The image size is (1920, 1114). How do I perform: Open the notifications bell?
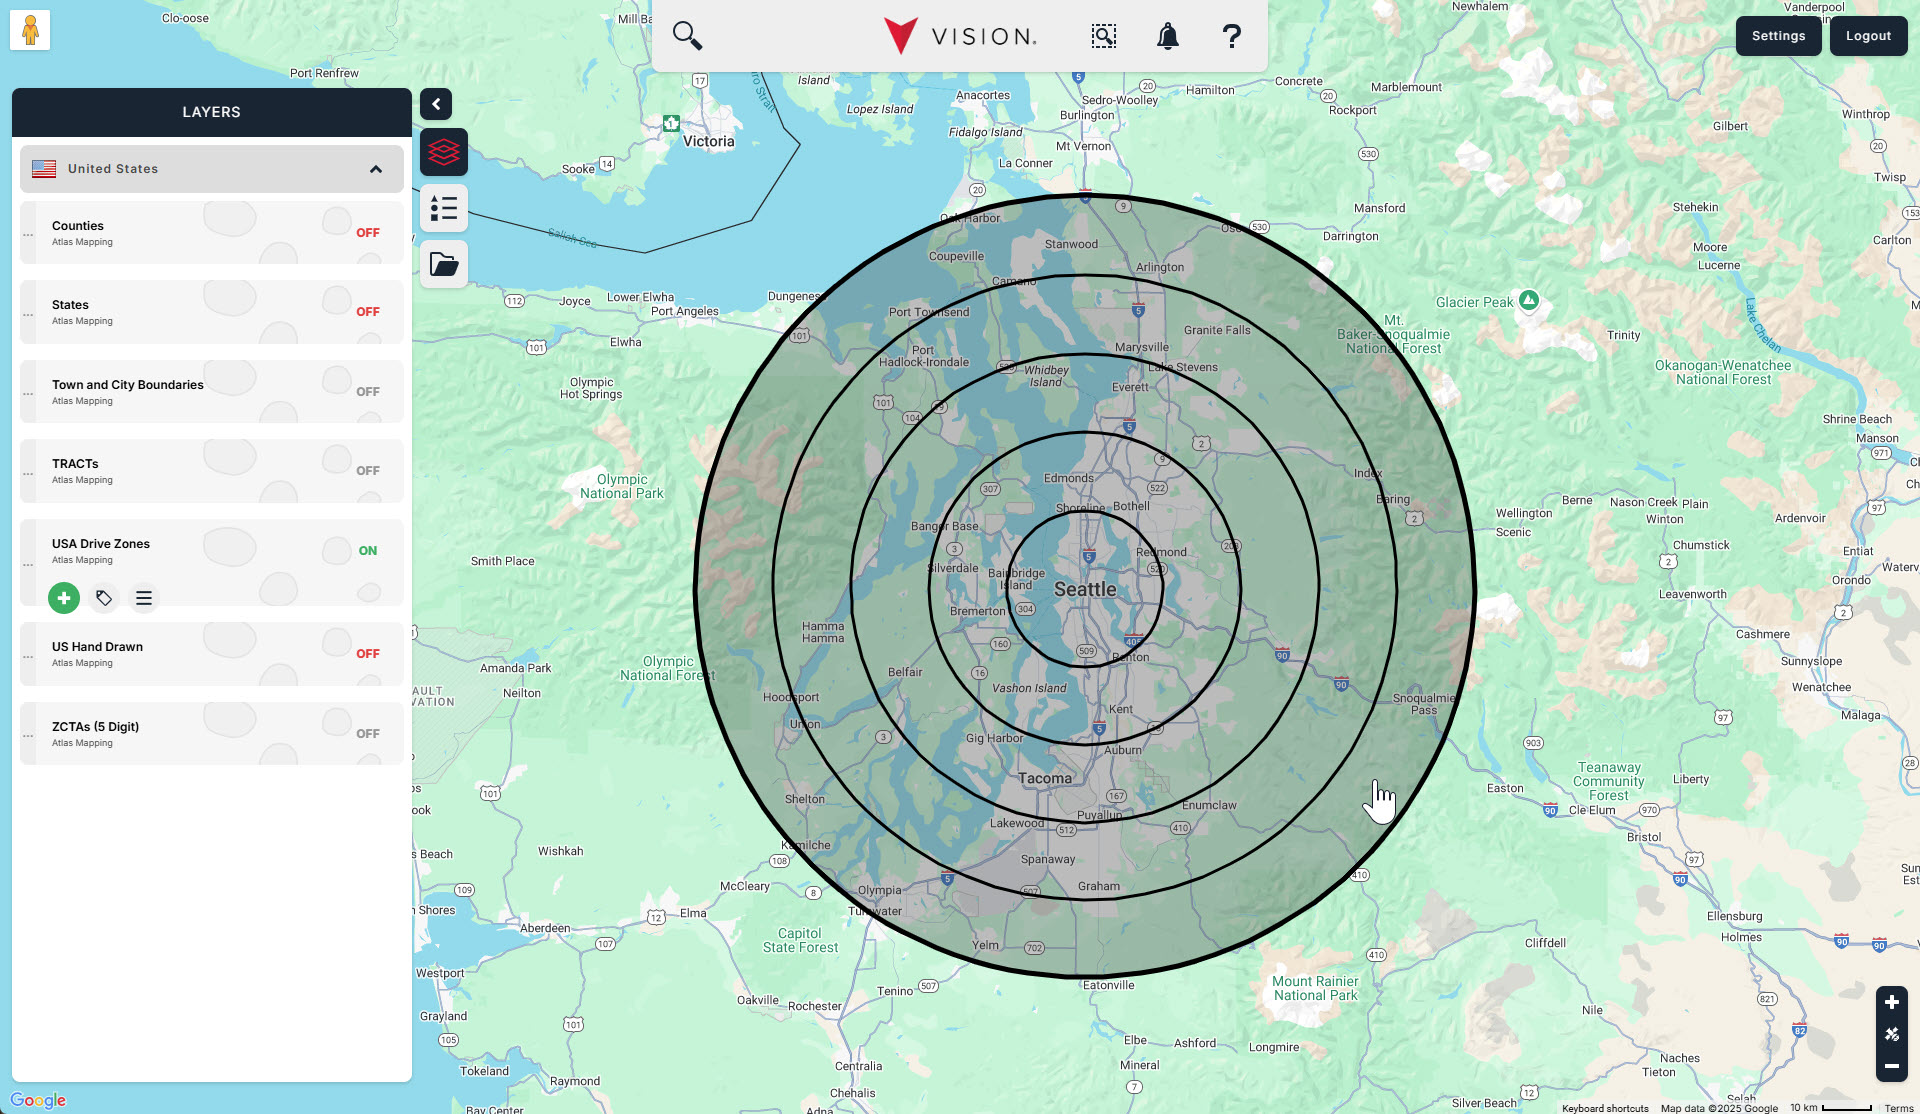[1168, 36]
